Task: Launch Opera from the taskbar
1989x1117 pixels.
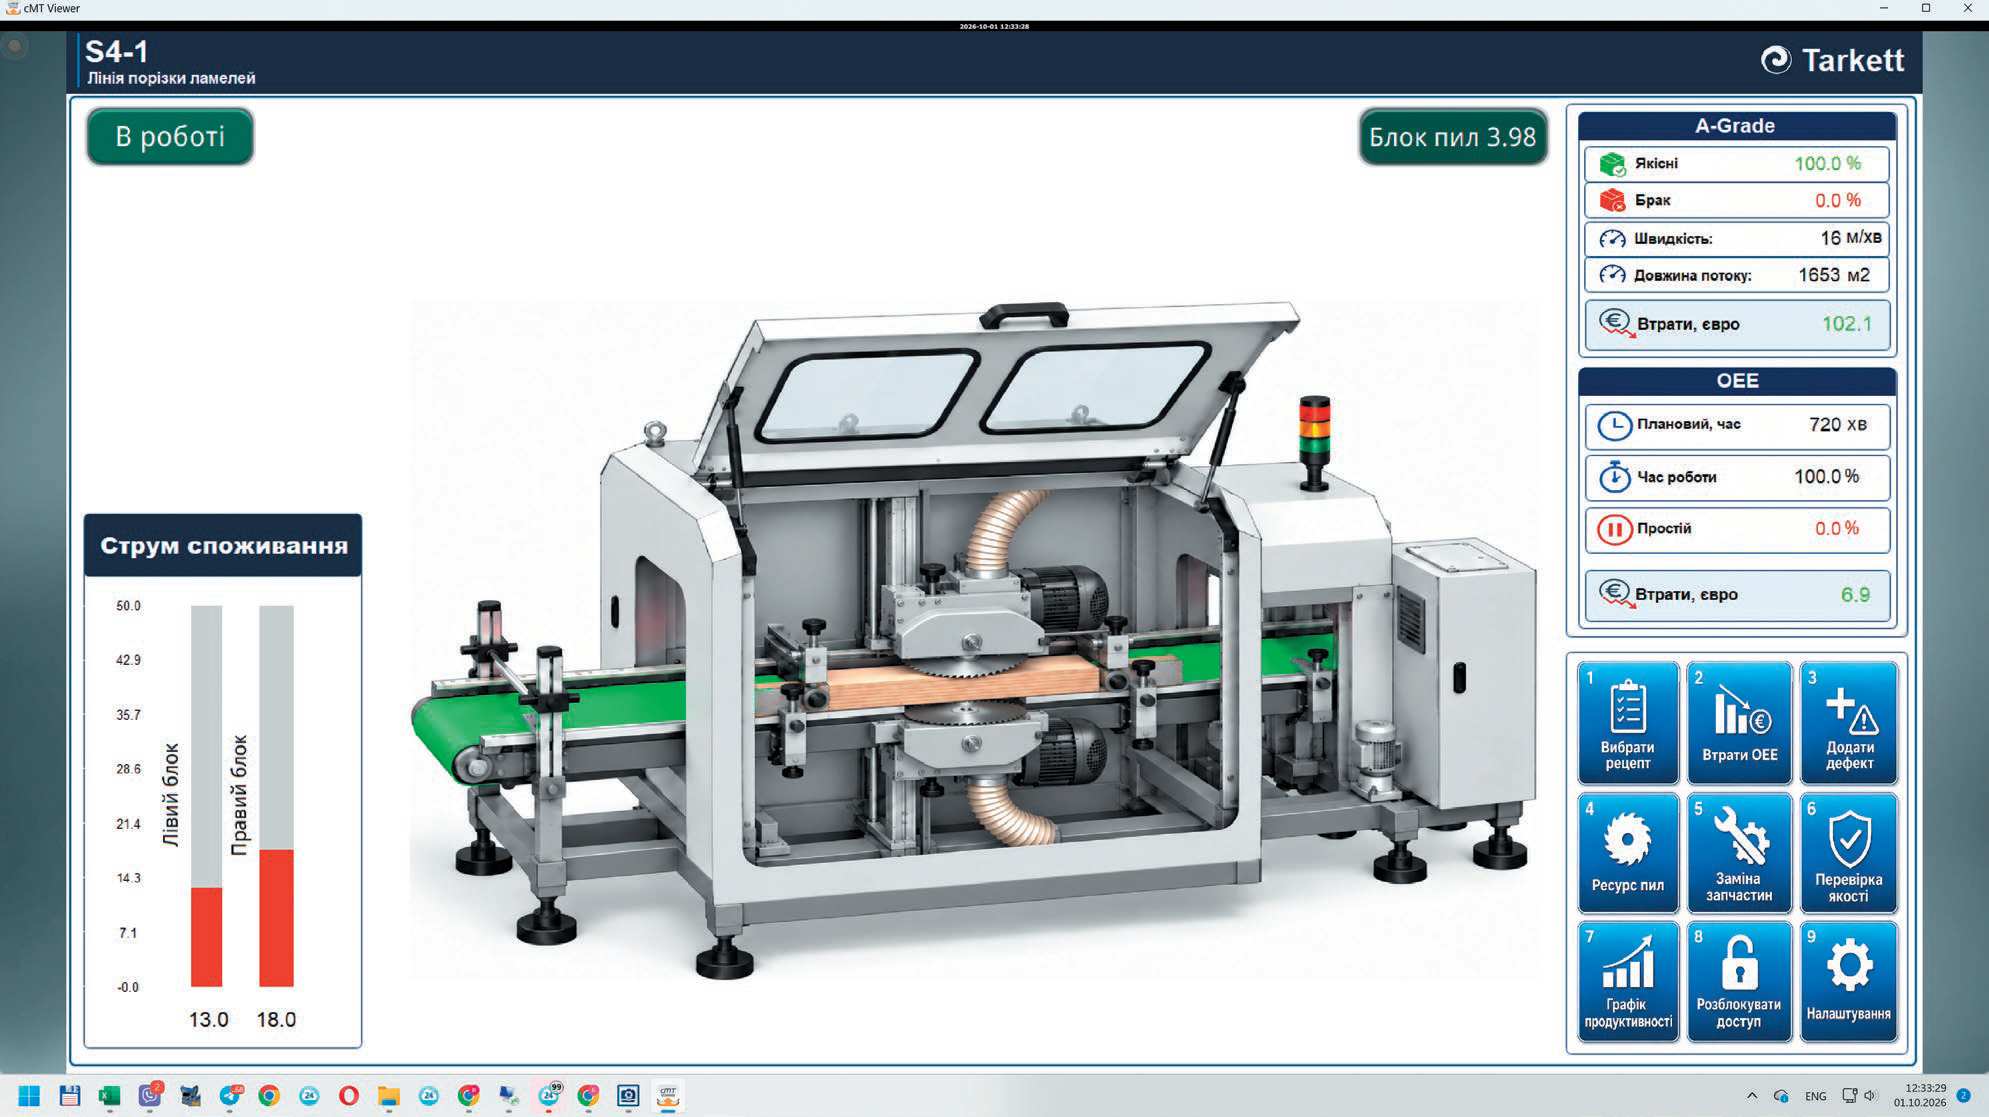Action: (348, 1096)
